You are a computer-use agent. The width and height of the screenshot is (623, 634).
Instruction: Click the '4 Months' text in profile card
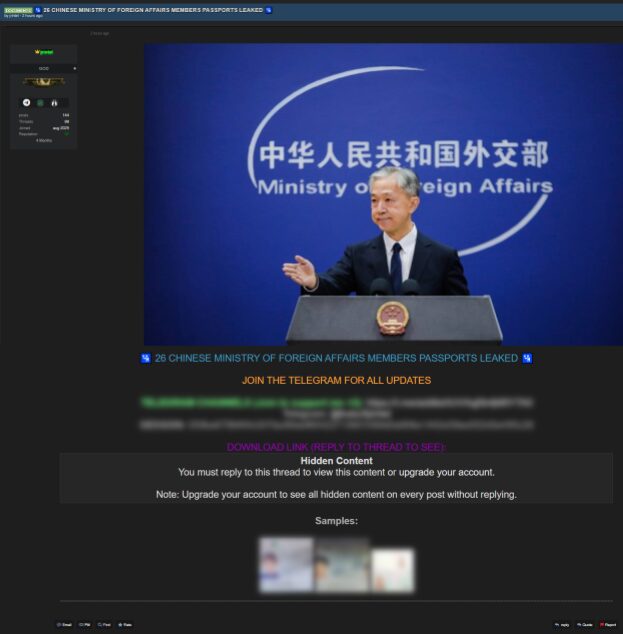tap(44, 141)
